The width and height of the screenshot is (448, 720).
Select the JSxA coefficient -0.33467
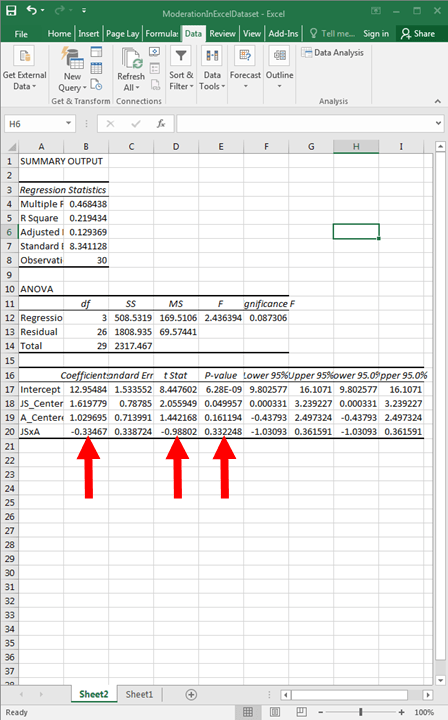point(86,432)
